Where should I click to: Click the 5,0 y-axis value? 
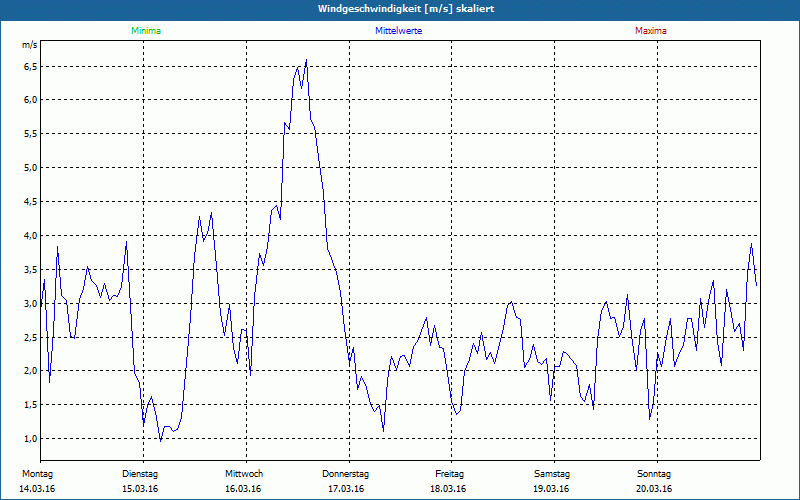[31, 167]
